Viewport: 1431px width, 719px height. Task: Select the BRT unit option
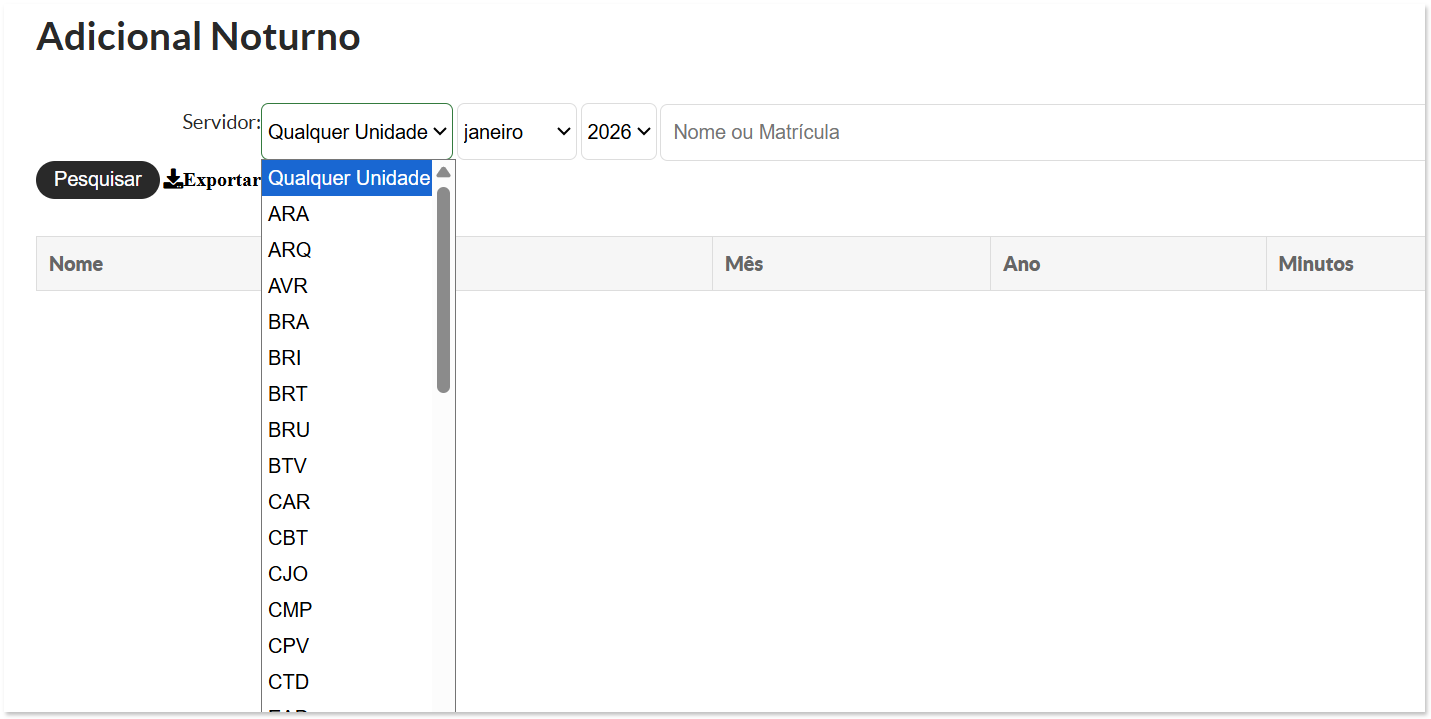[288, 394]
